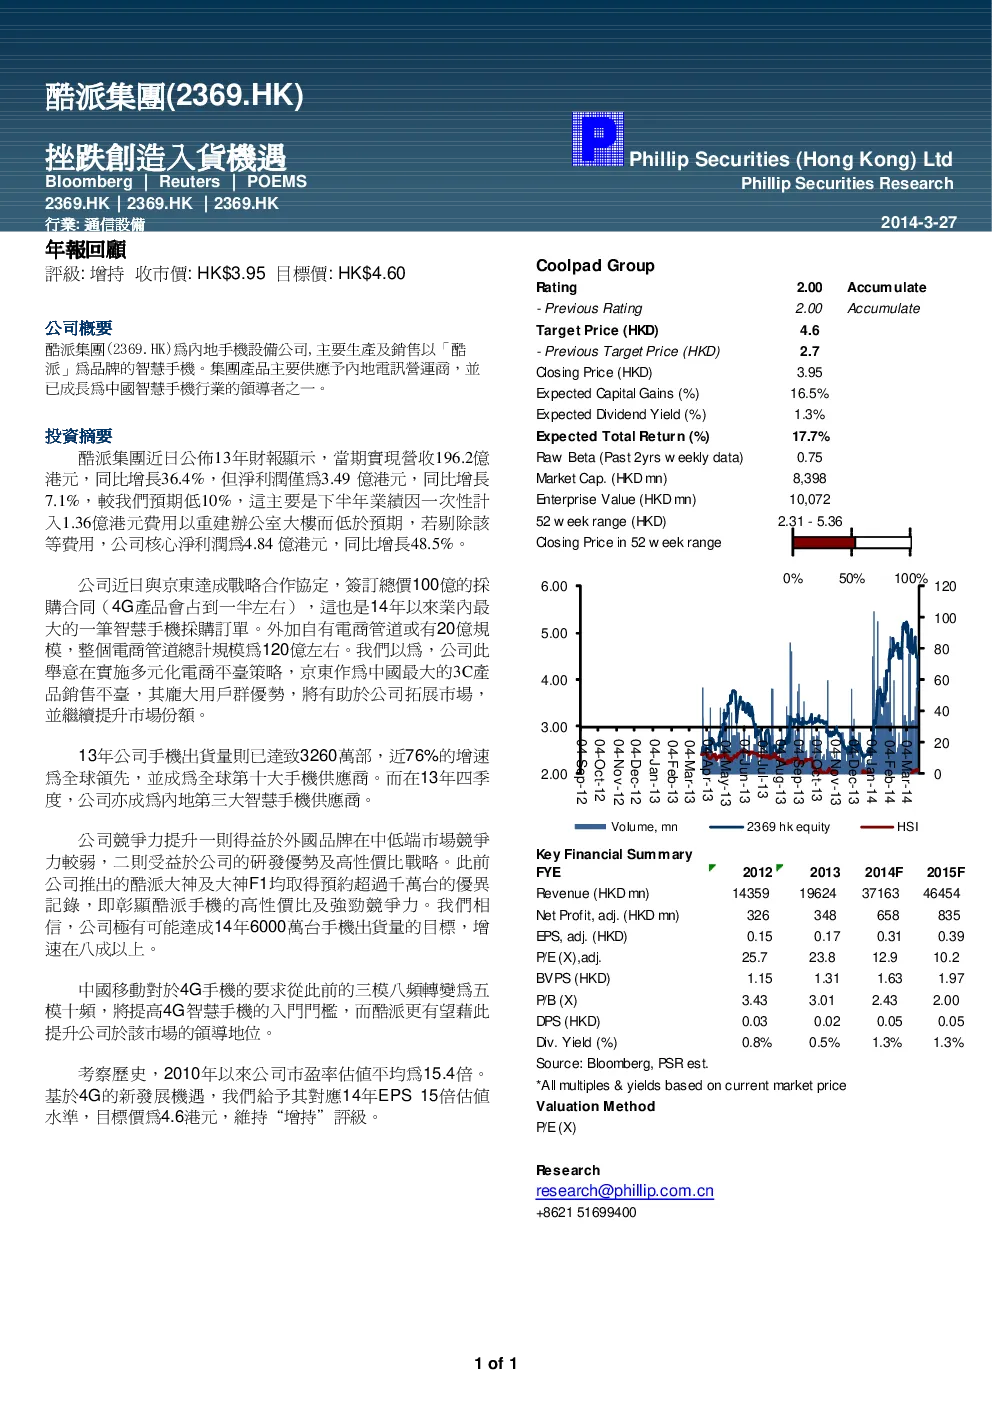Click the 1 of 1 page number
The height and width of the screenshot is (1403, 992).
point(496,1363)
